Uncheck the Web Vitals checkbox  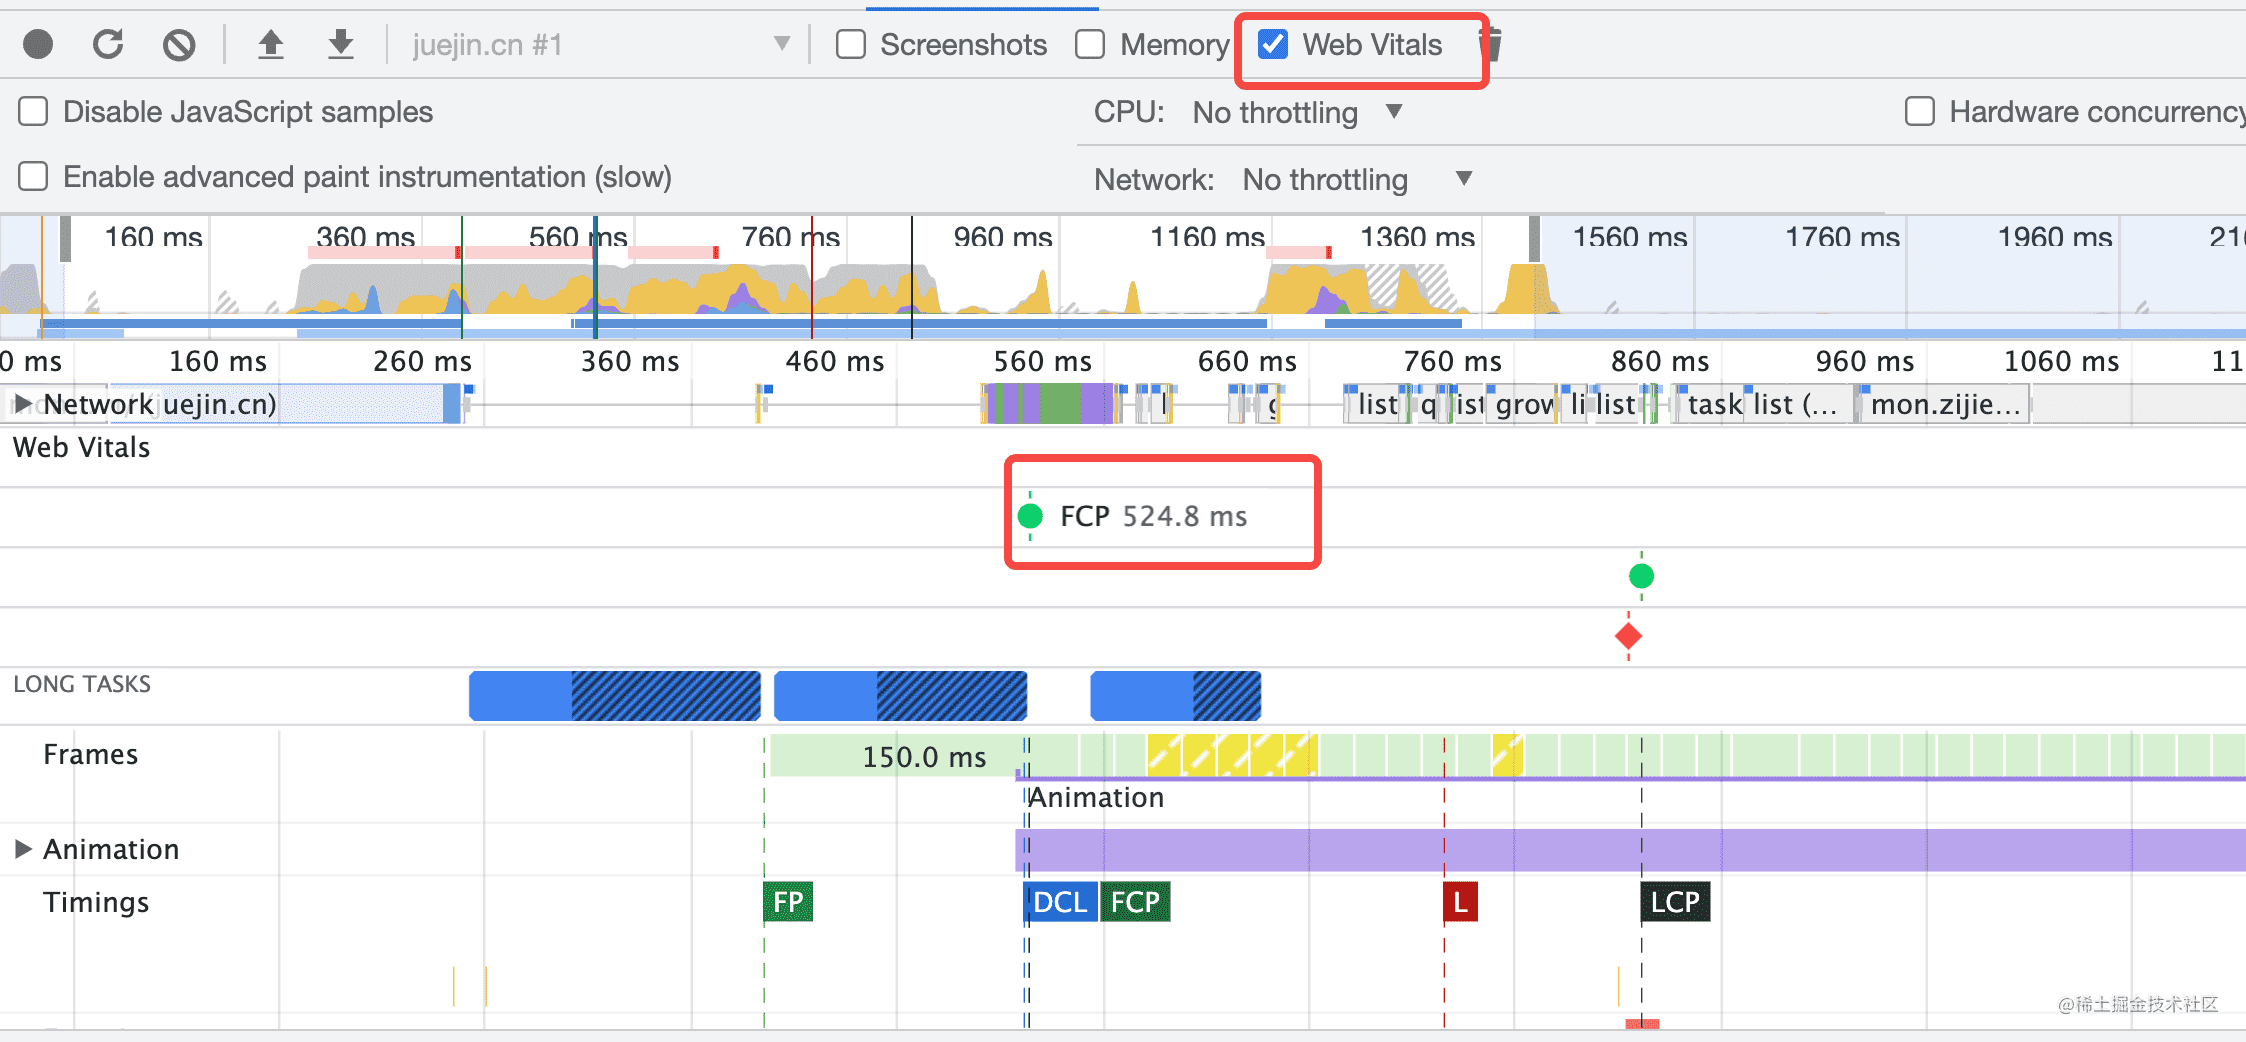tap(1272, 45)
